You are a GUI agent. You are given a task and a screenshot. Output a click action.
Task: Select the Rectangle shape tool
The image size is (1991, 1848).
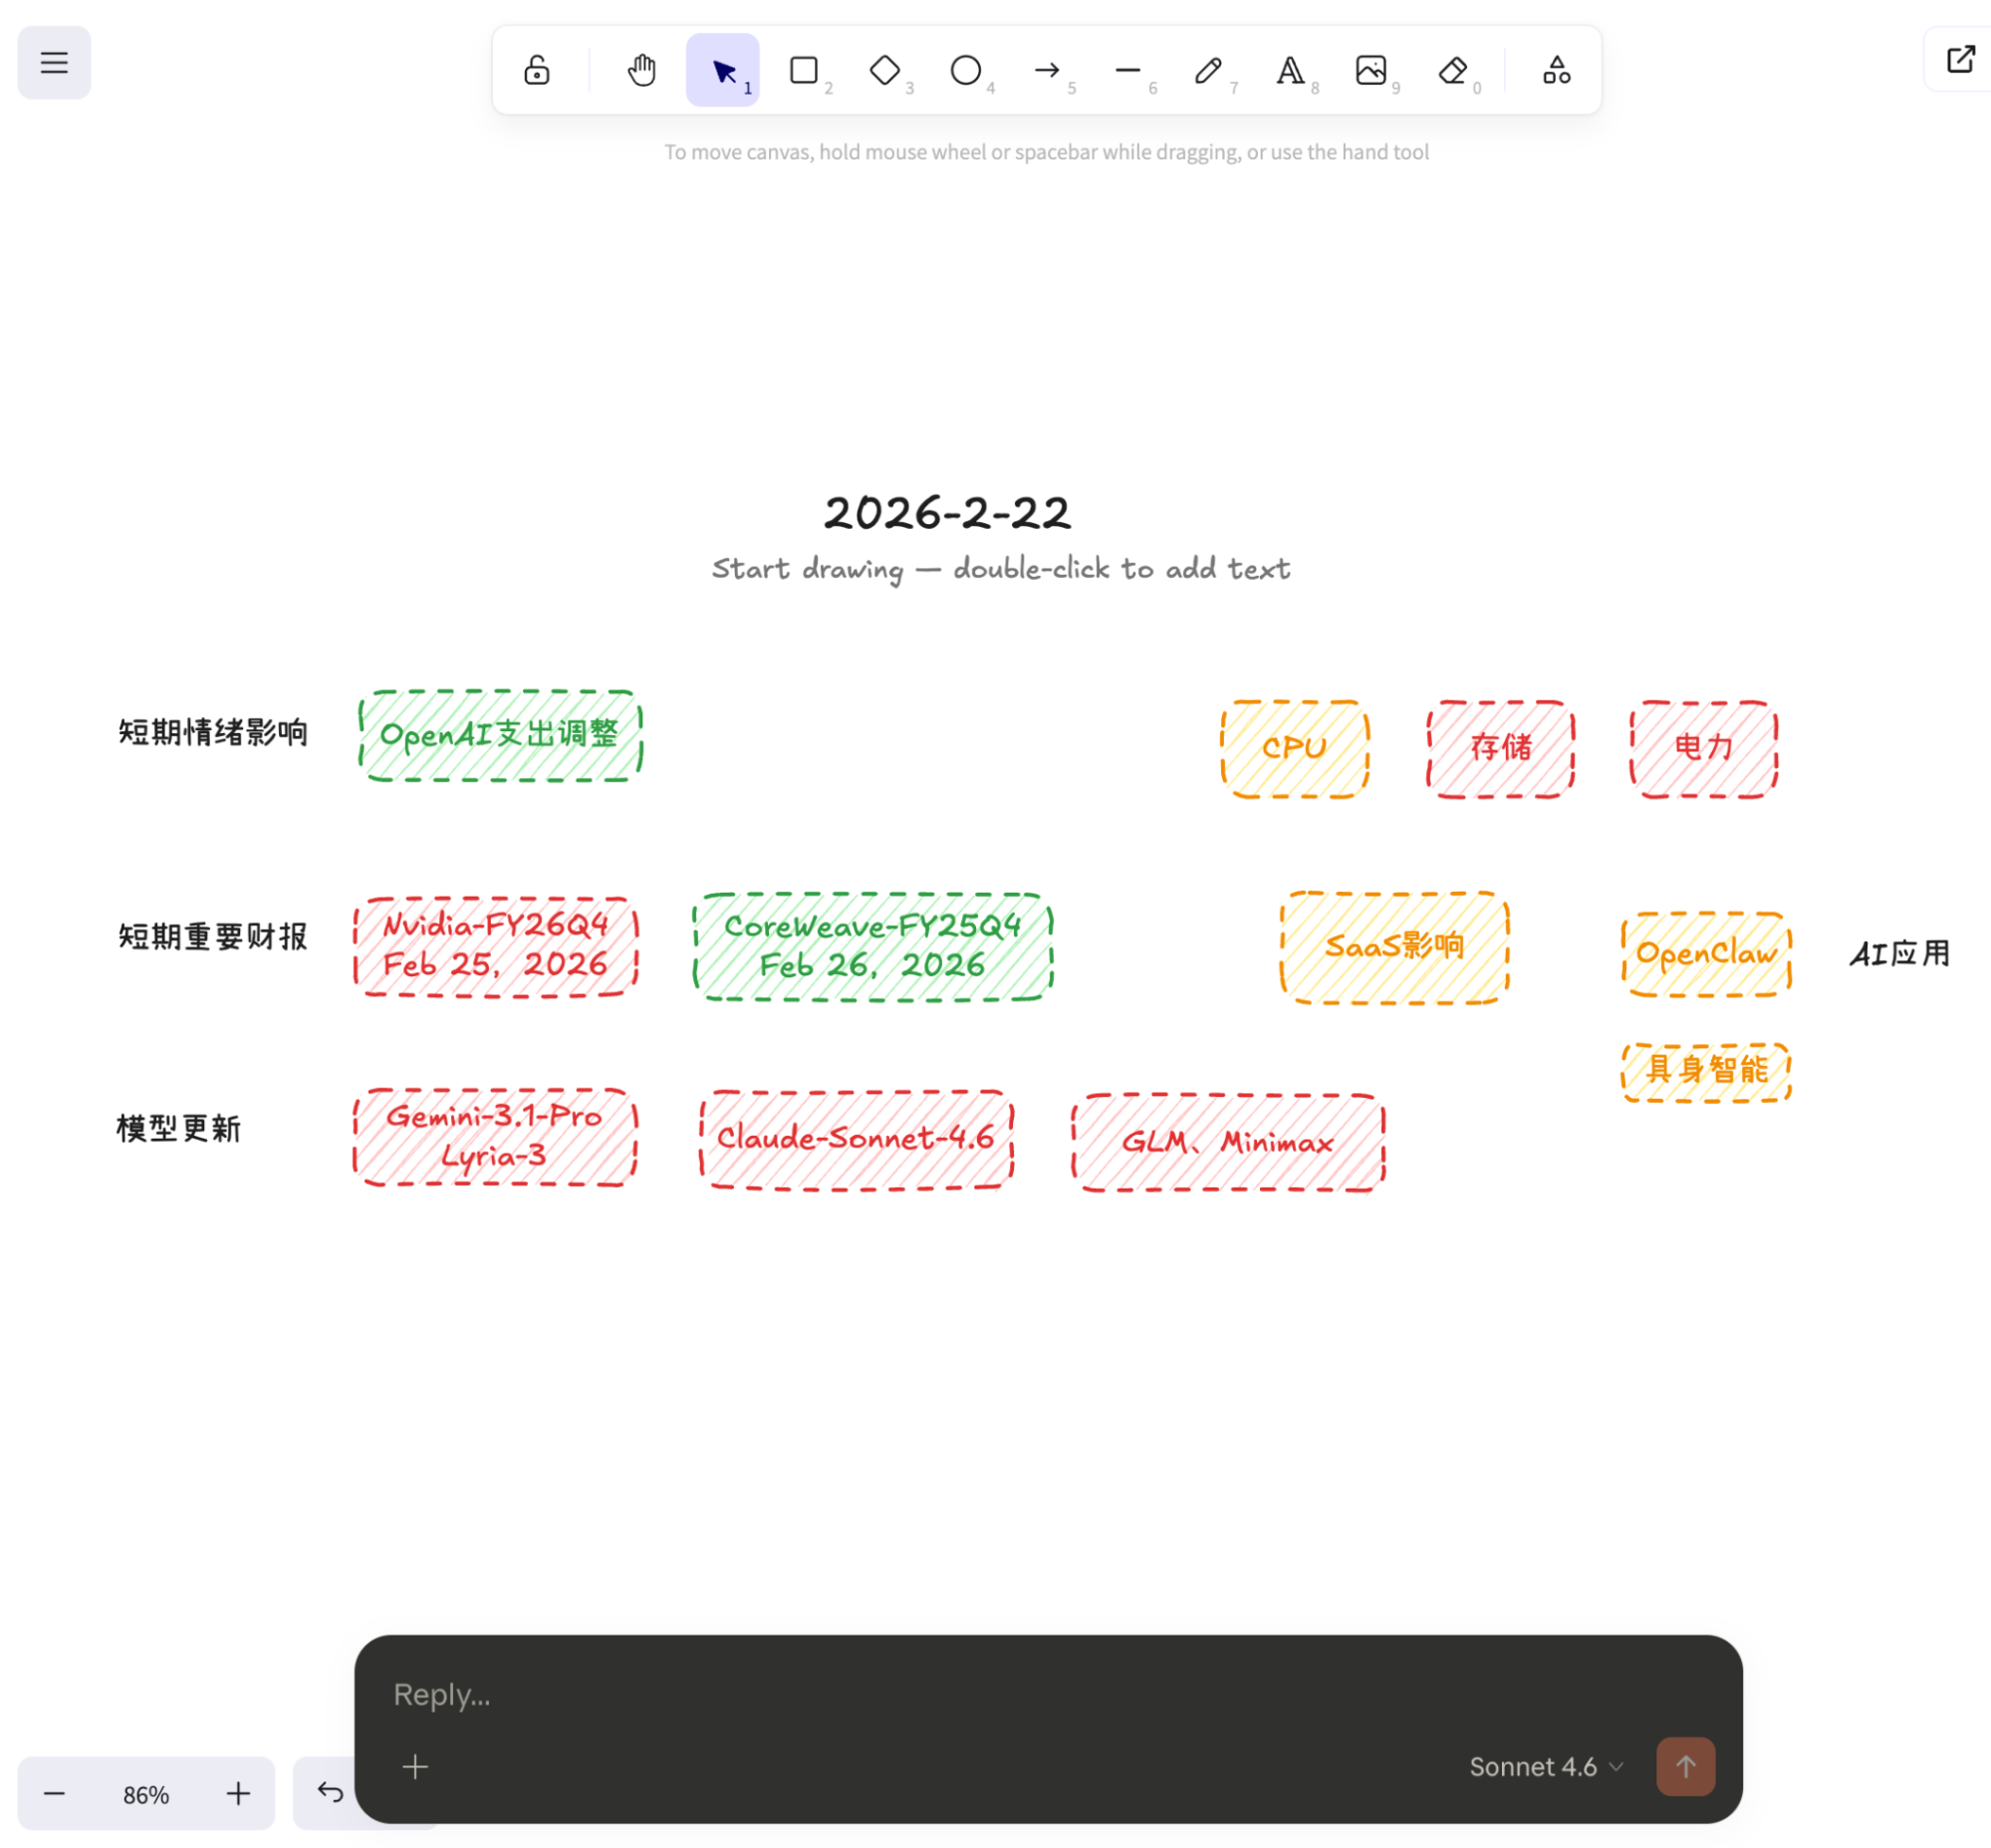tap(803, 70)
